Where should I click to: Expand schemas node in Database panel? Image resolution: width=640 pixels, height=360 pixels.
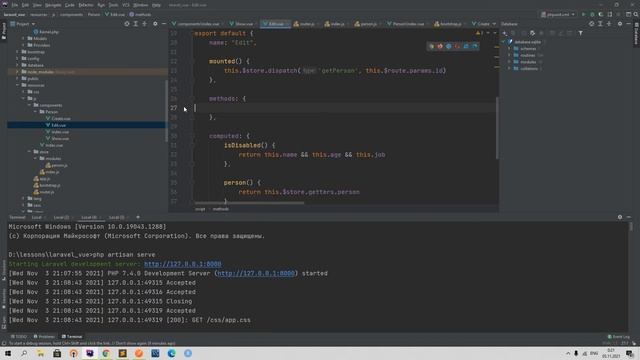[x=509, y=49]
